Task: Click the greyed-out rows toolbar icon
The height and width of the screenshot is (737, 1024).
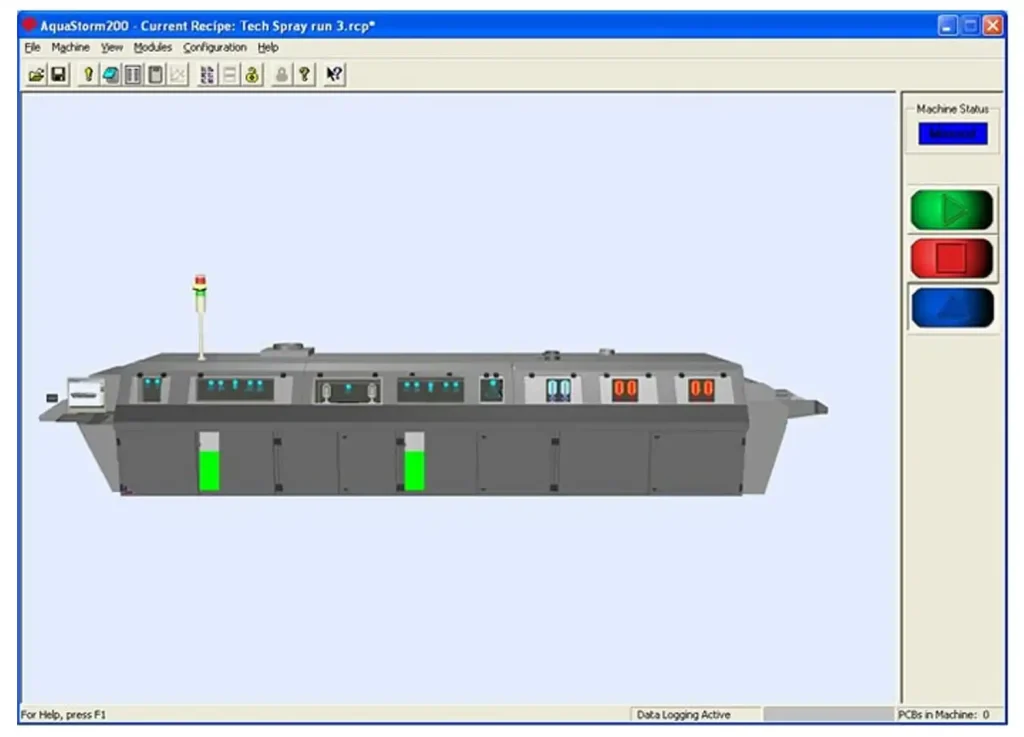Action: [x=229, y=75]
